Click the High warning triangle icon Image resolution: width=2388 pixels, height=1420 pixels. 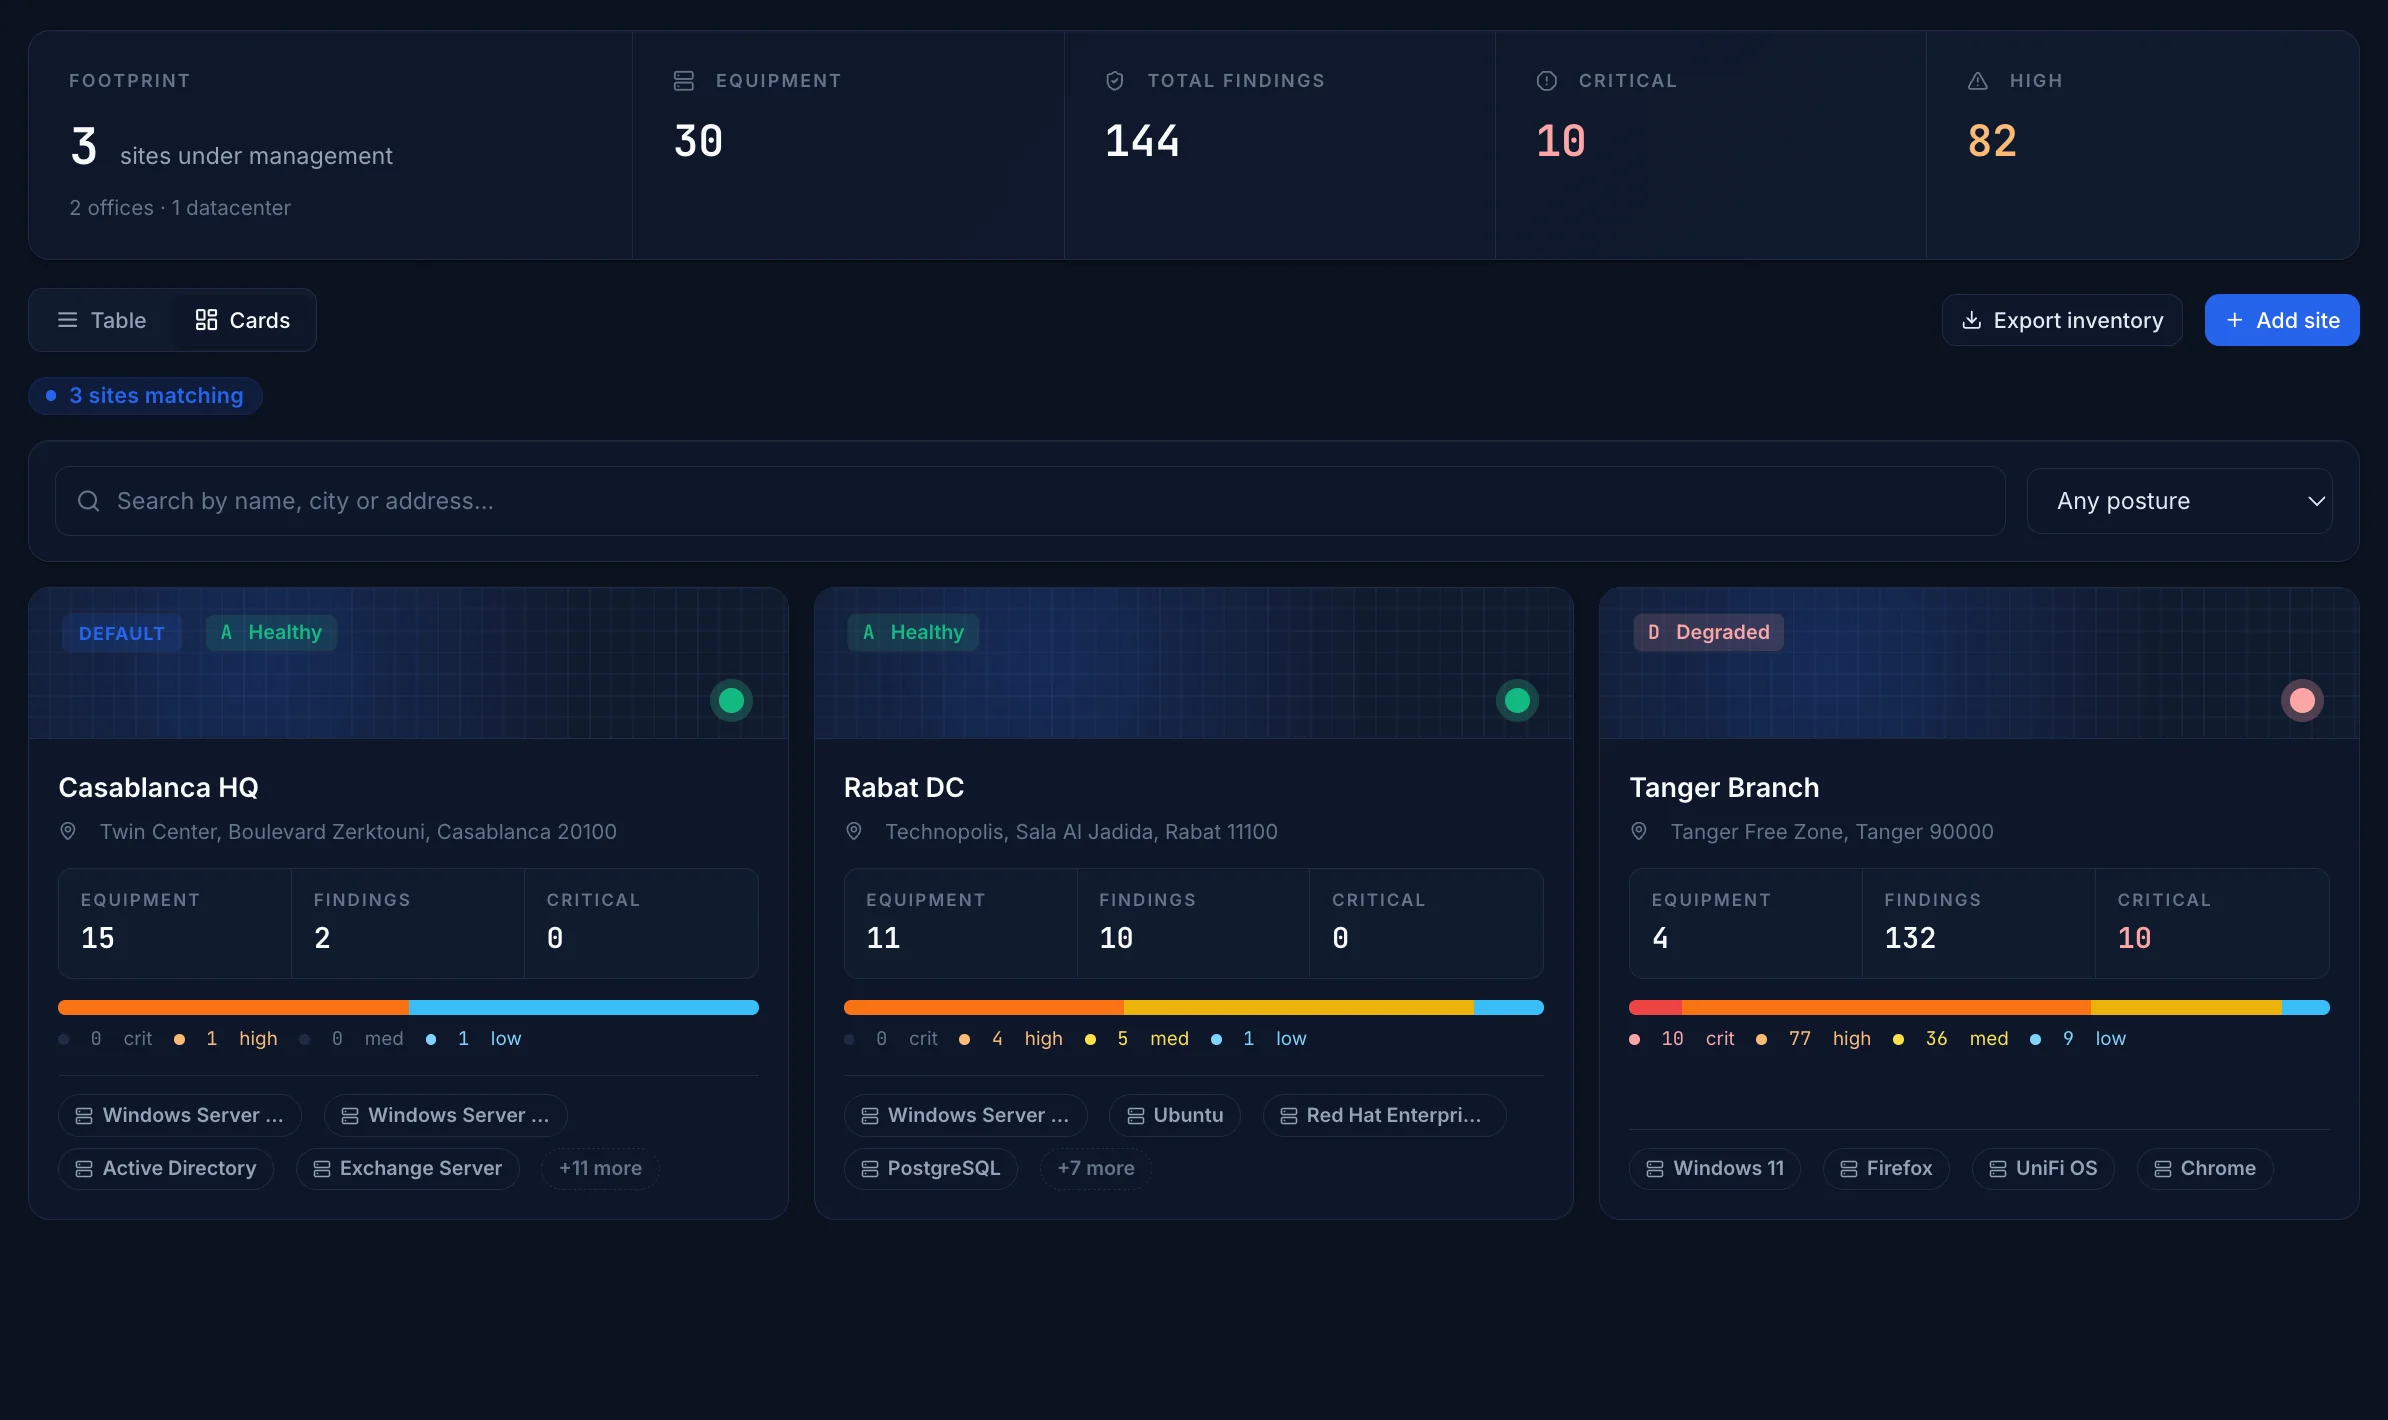[x=1978, y=81]
